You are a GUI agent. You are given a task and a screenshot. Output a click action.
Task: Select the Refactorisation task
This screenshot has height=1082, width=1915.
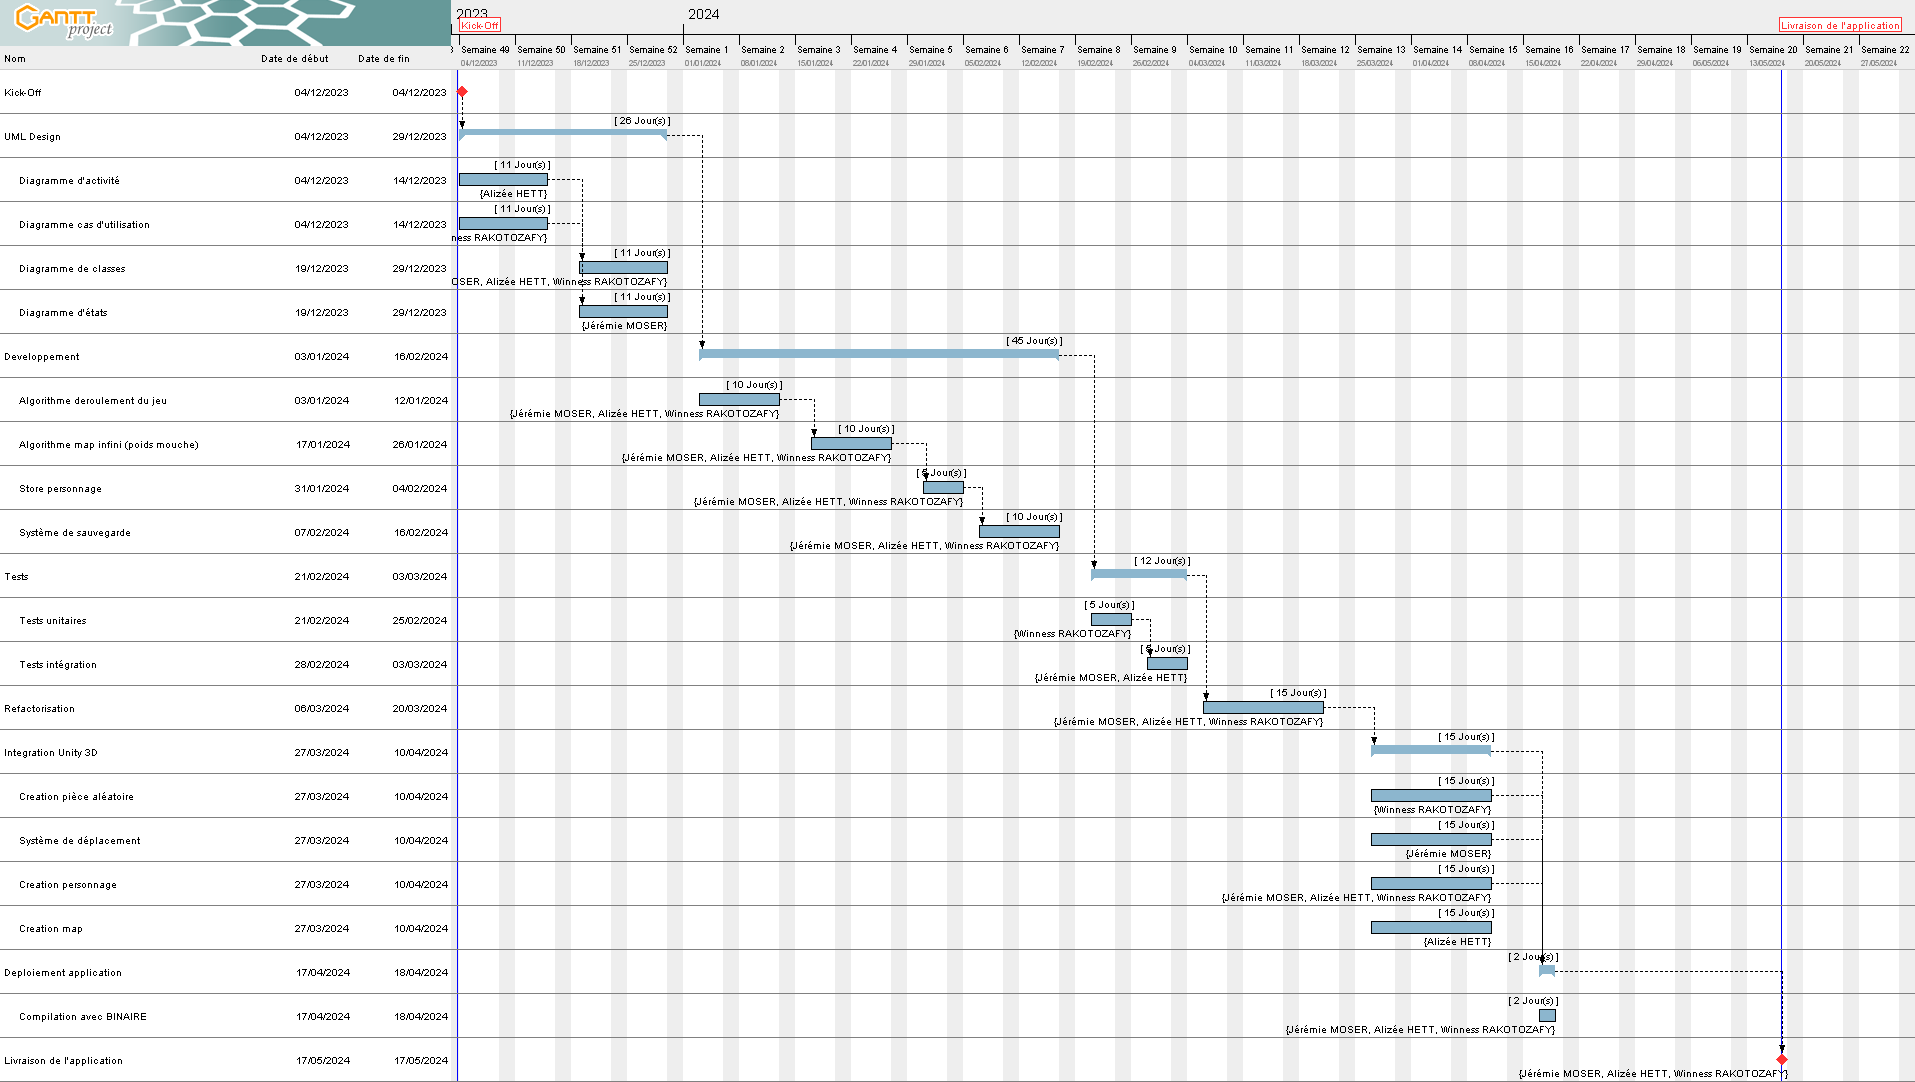click(x=39, y=709)
